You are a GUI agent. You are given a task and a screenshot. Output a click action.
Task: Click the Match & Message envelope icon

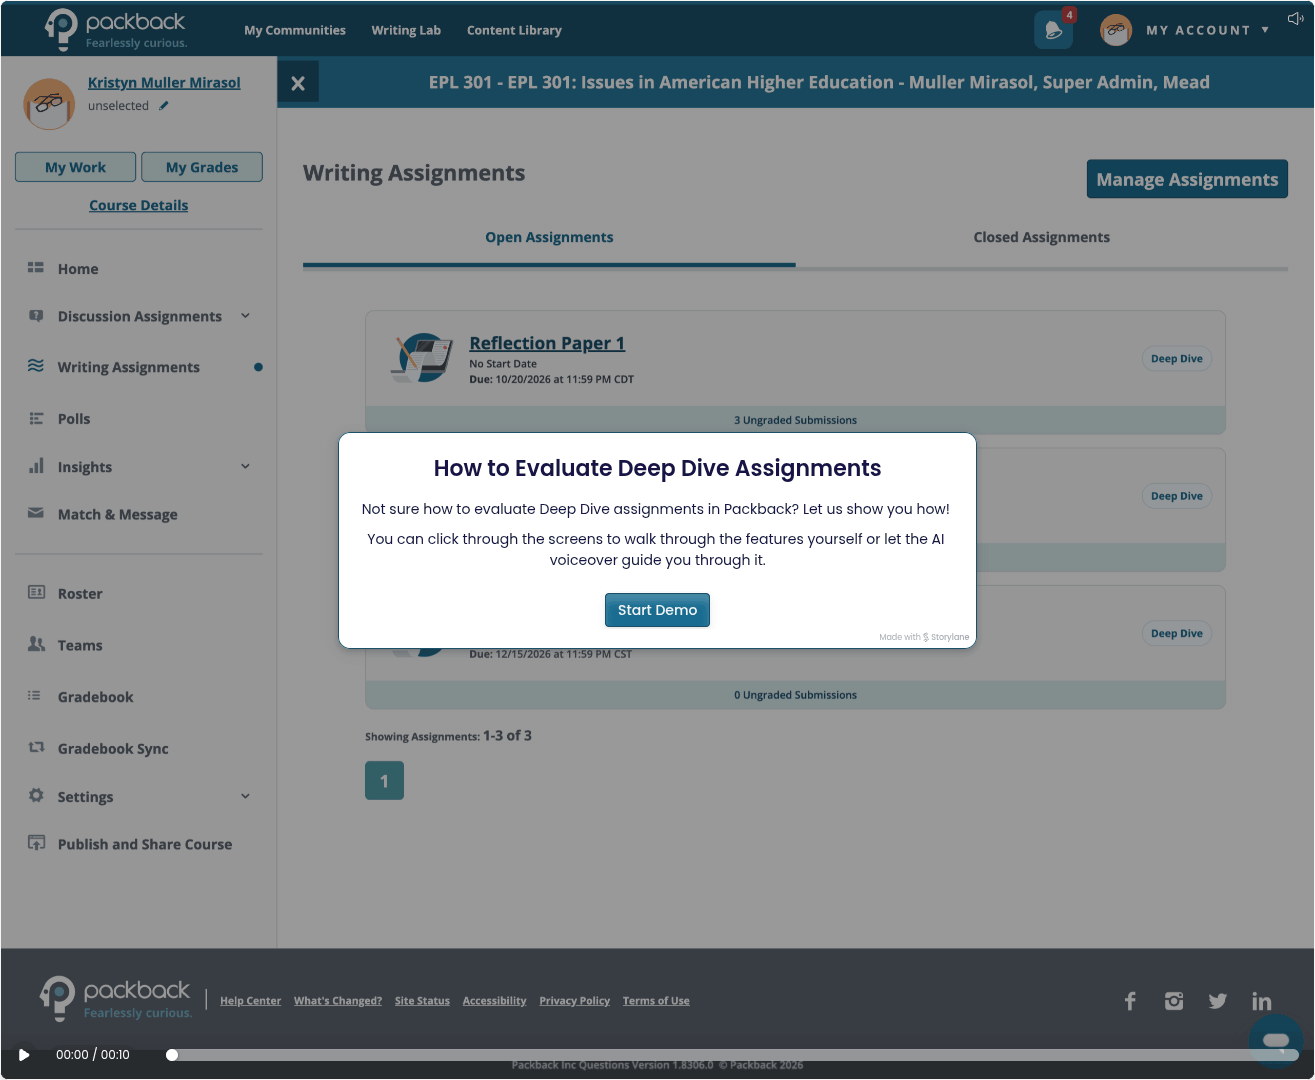coord(36,513)
